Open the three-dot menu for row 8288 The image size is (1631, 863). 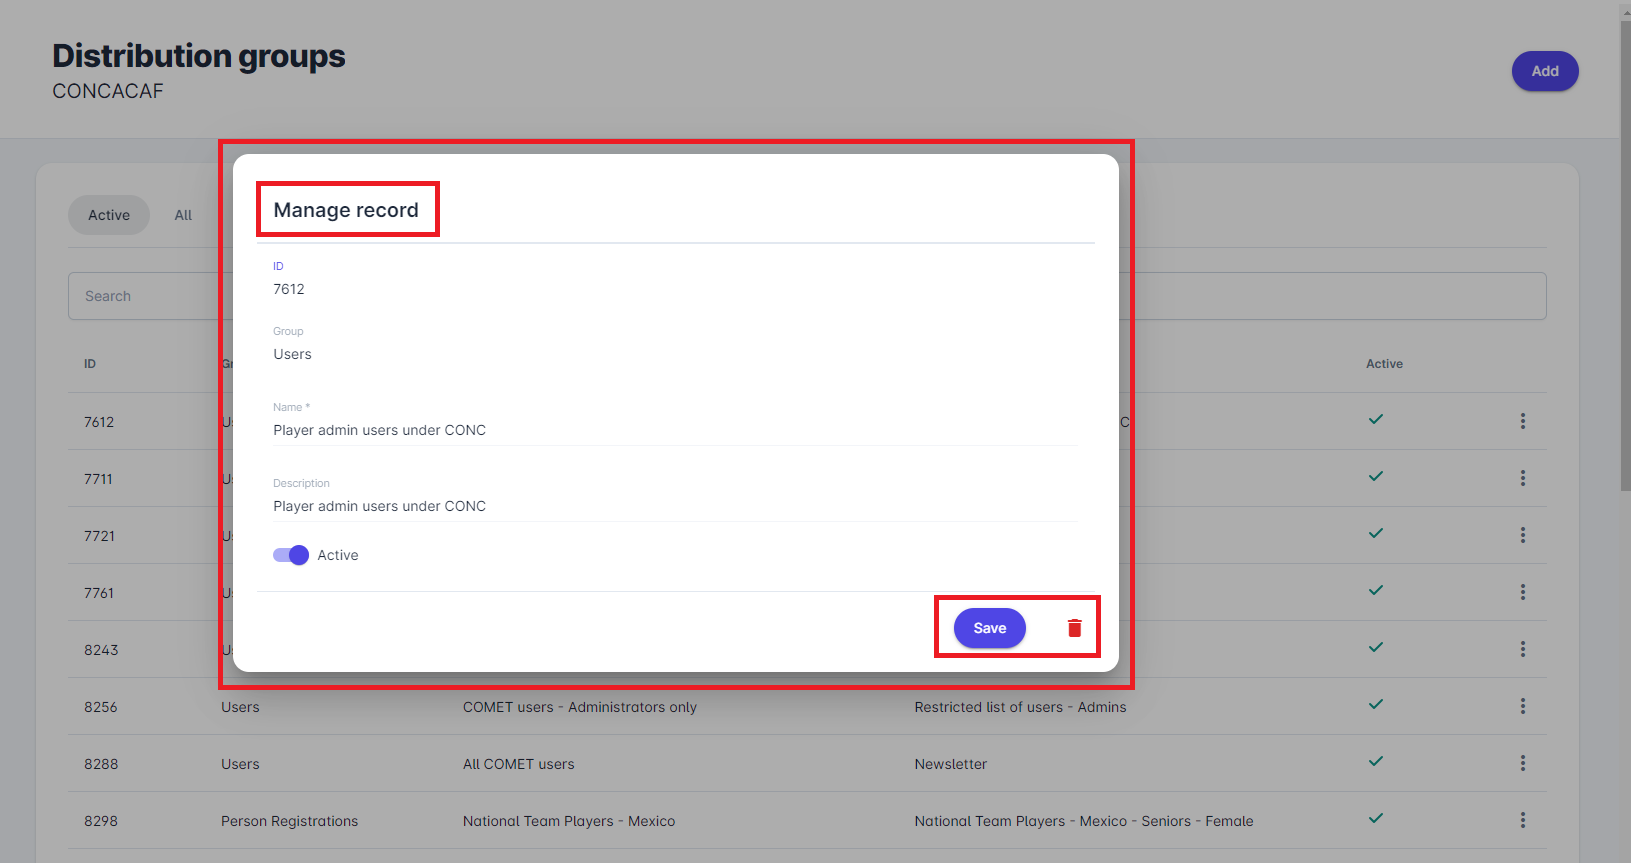pyautogui.click(x=1522, y=763)
